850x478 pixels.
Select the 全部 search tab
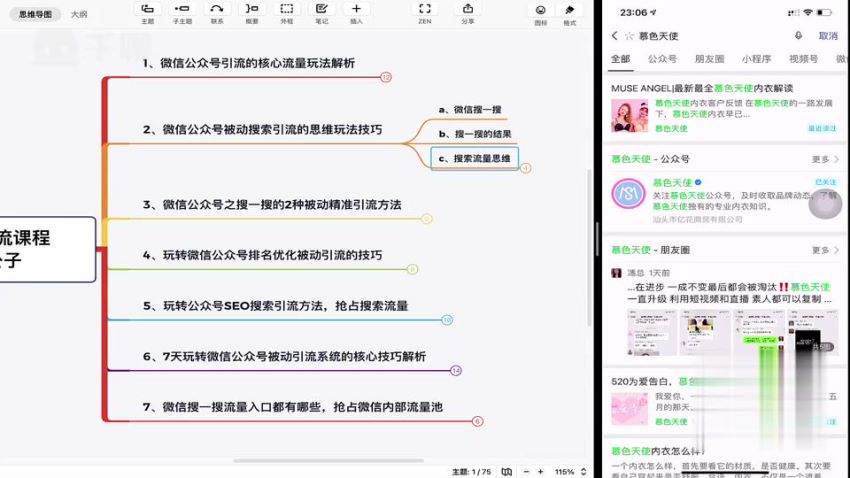point(621,59)
